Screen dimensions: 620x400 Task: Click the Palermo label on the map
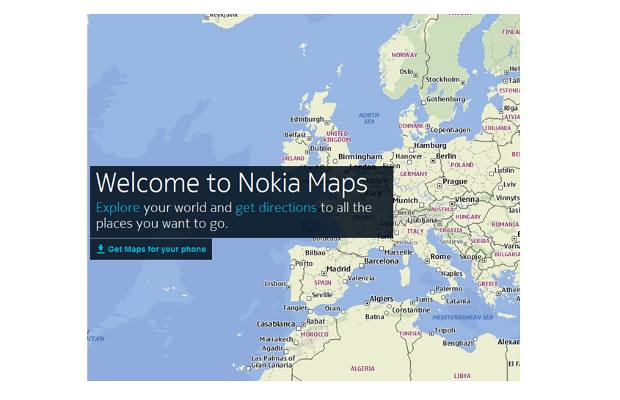449,289
